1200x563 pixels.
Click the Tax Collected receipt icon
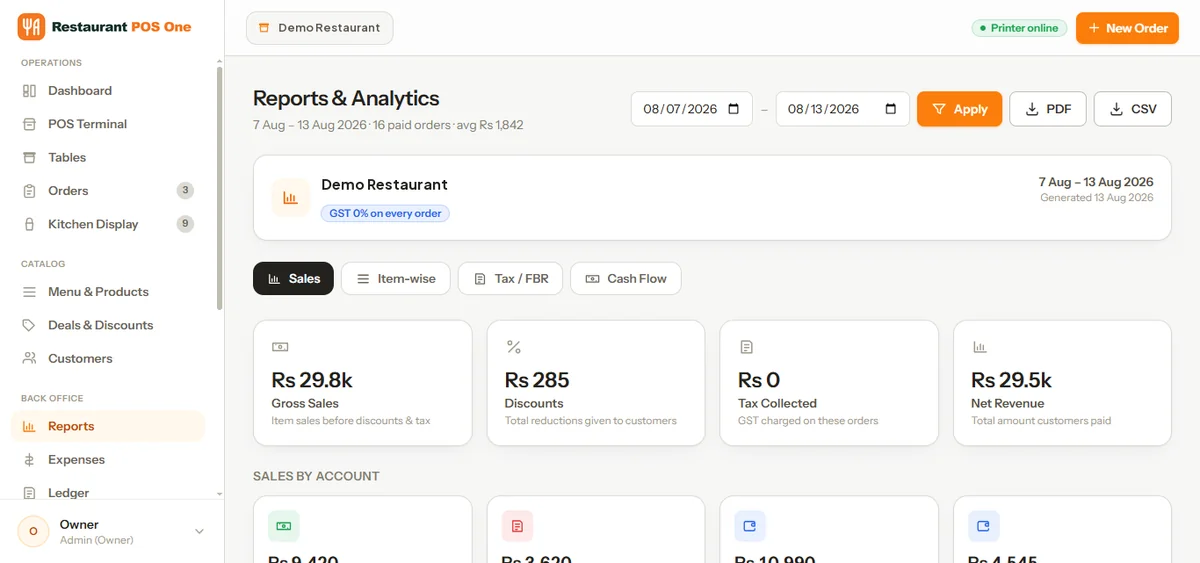pyautogui.click(x=746, y=347)
